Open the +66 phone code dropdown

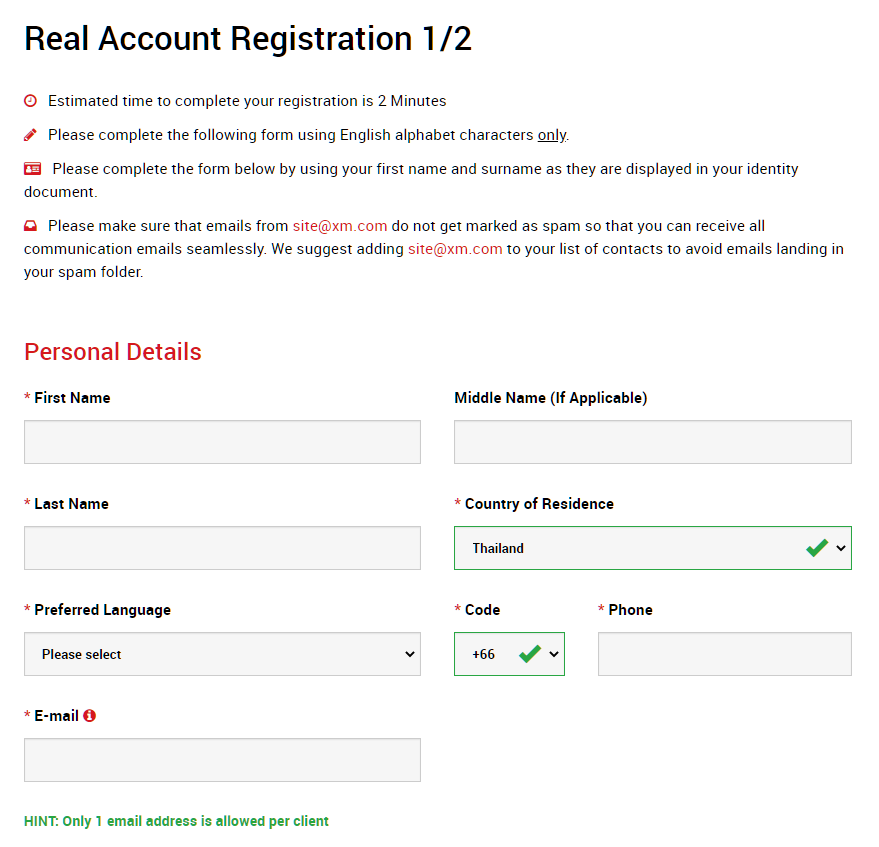point(509,654)
